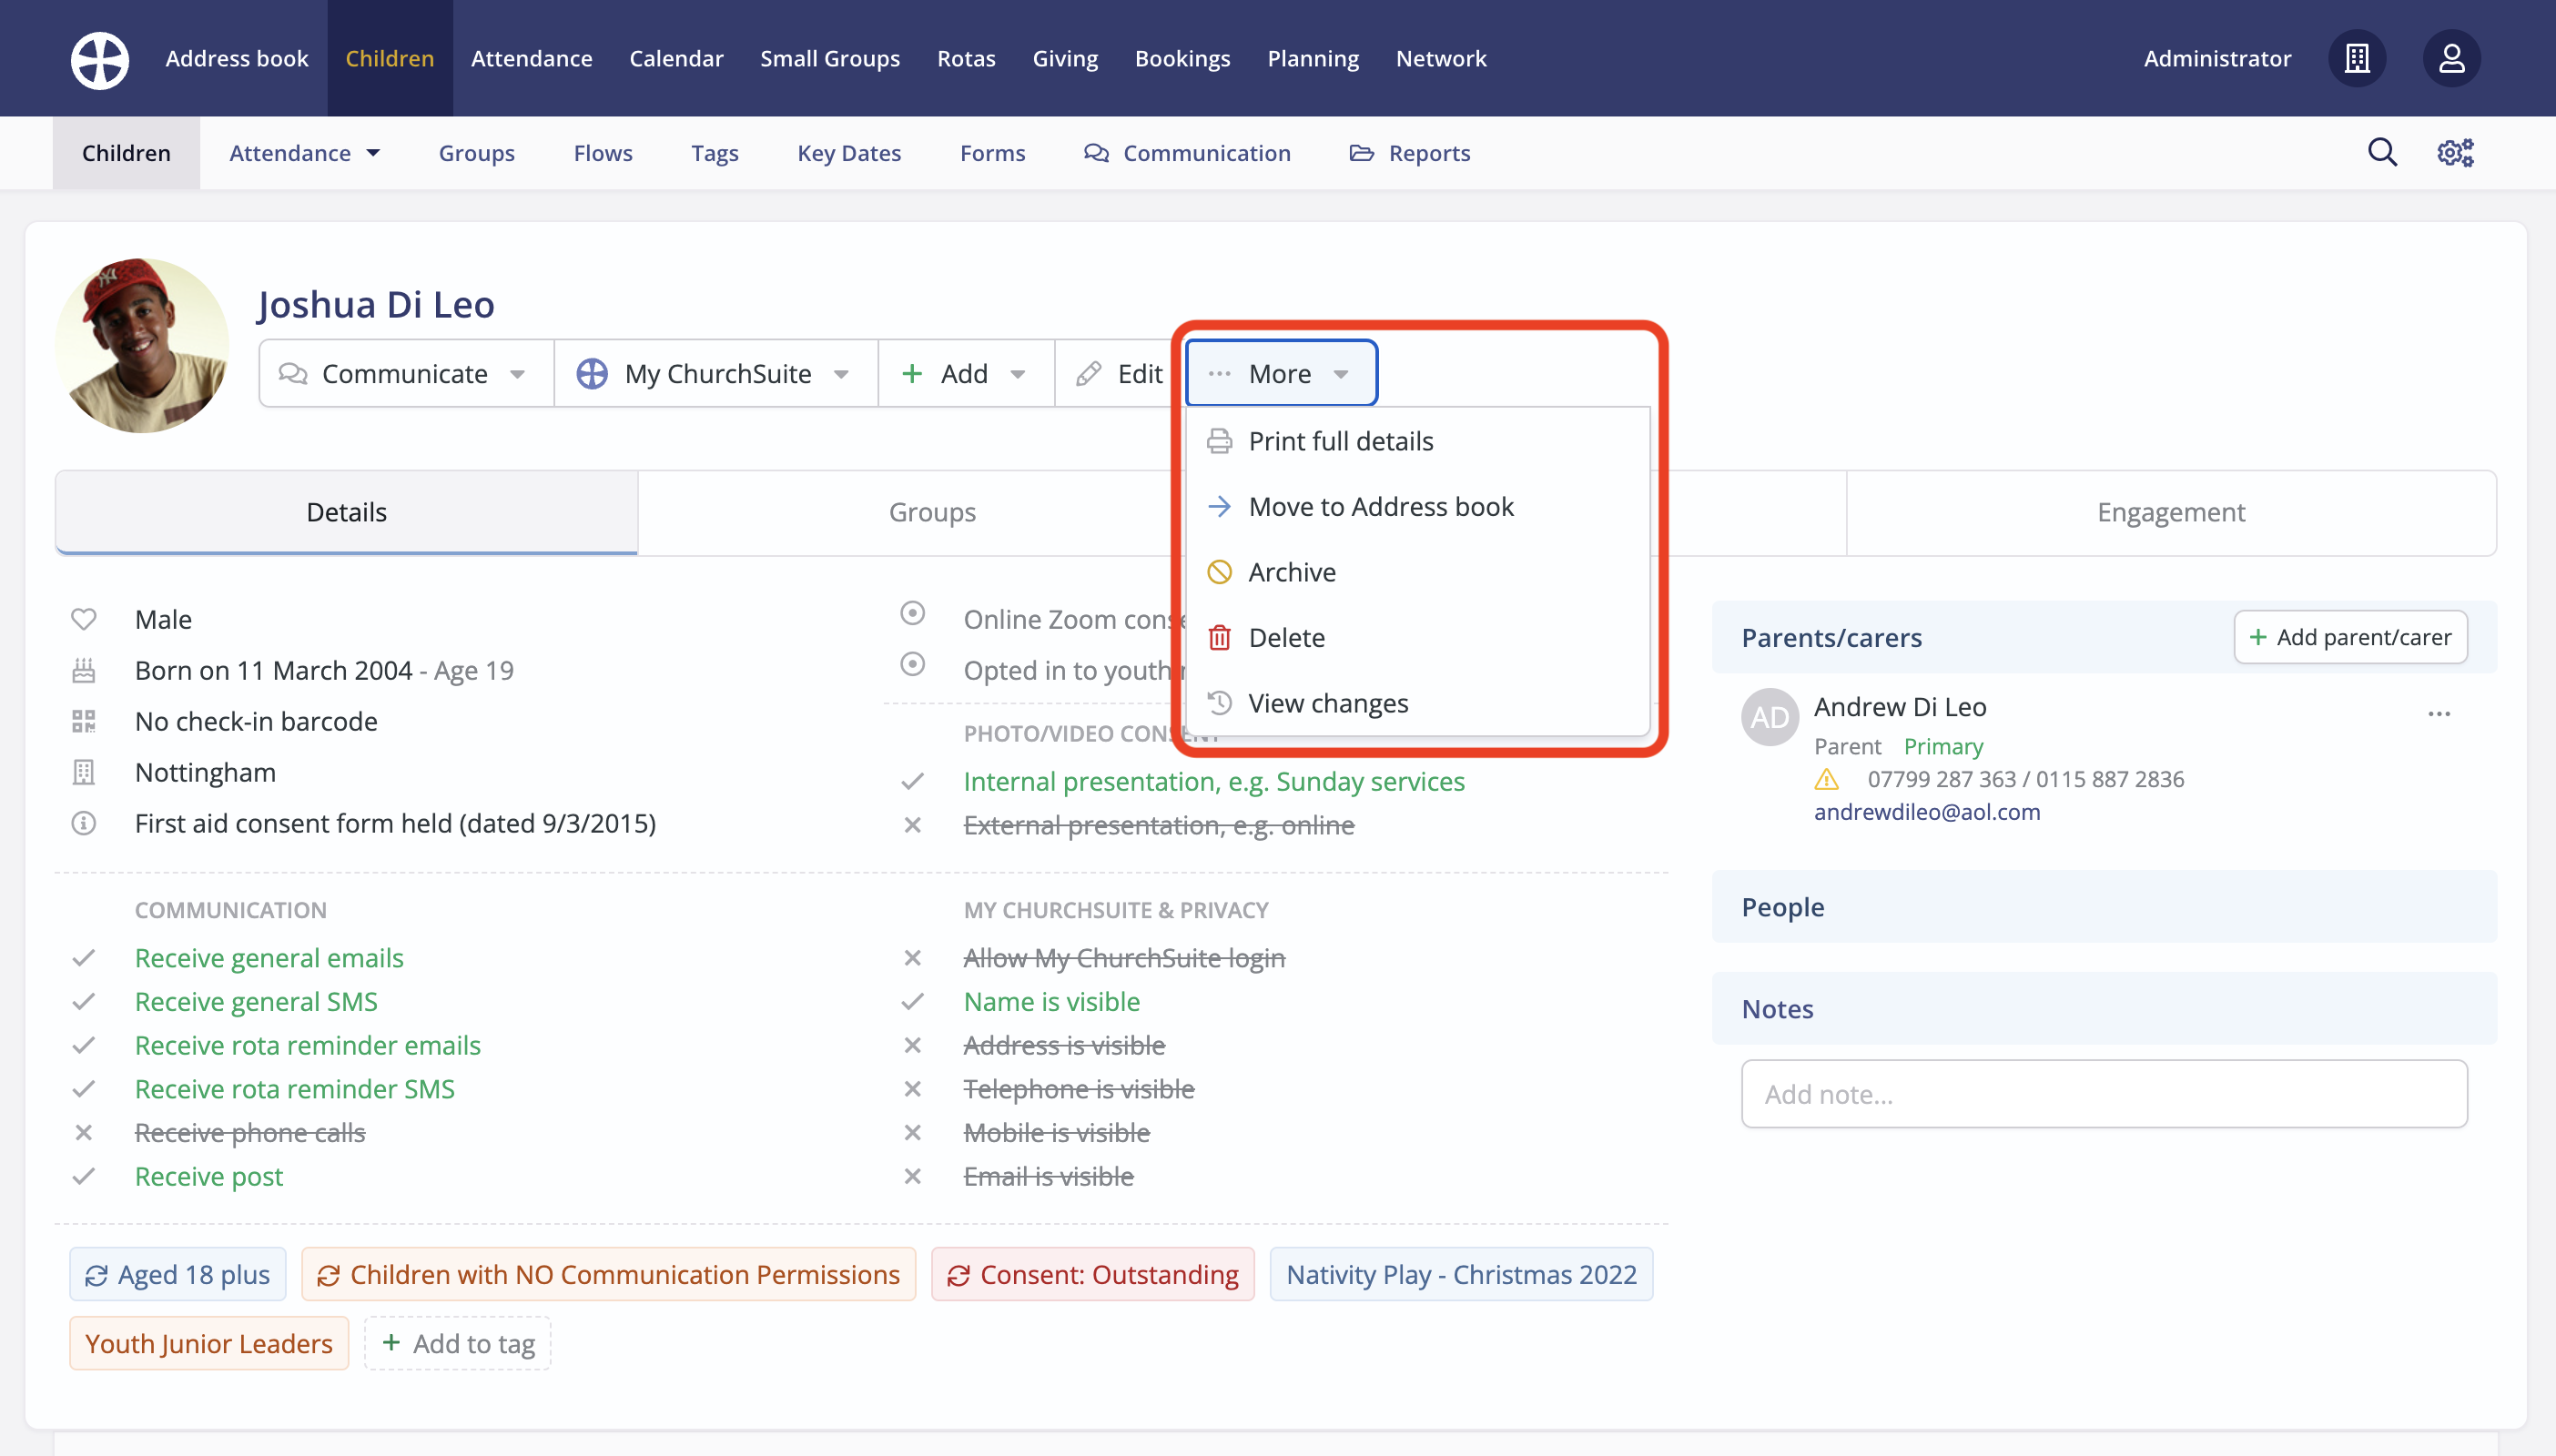This screenshot has height=1456, width=2556.
Task: Switch to the Engagement tab
Action: [2170, 512]
